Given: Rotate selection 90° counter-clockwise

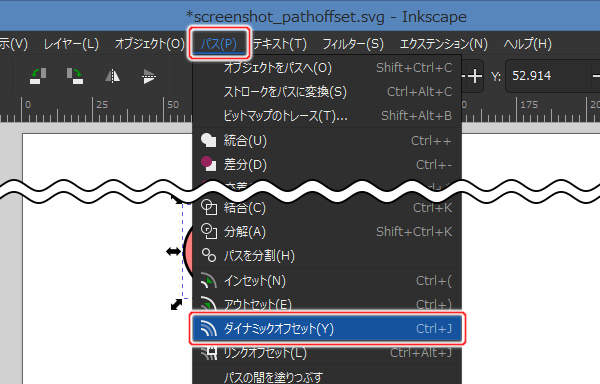Looking at the screenshot, I should point(38,76).
